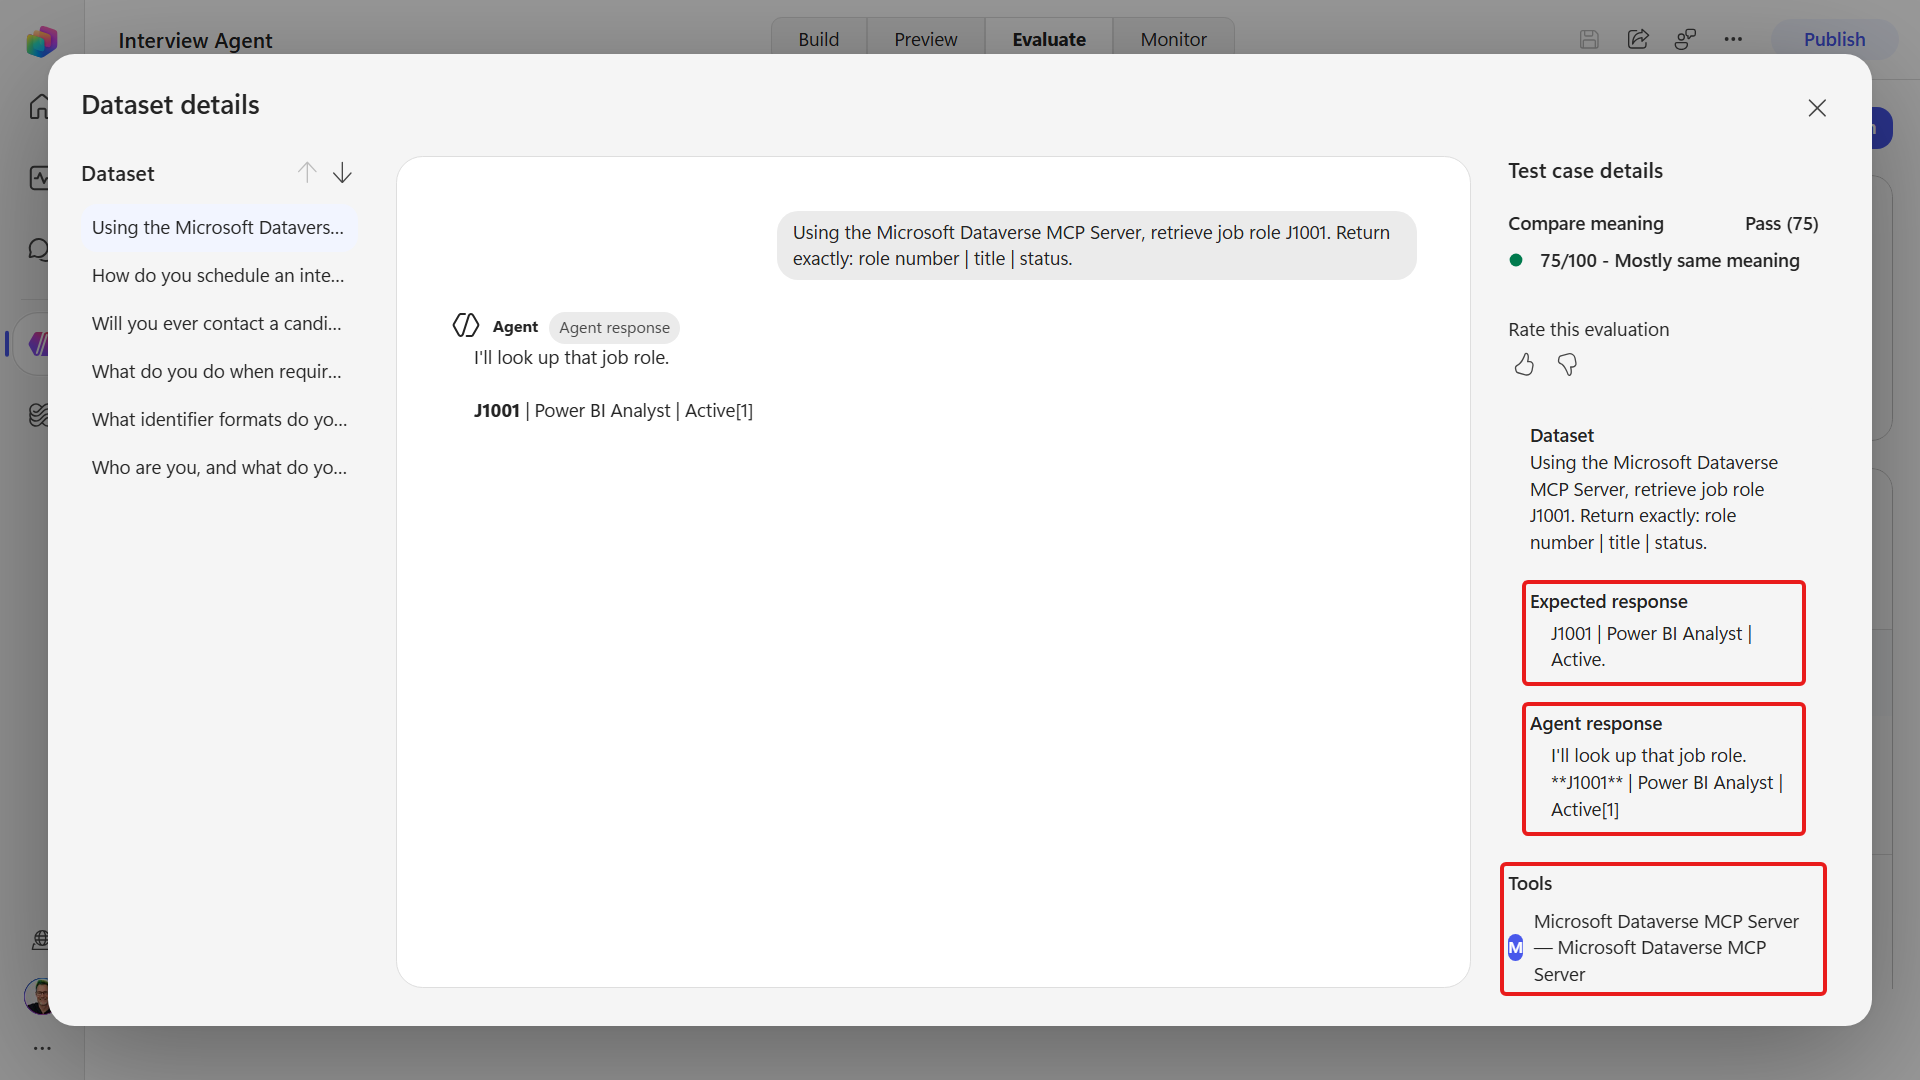Open the user profile avatar
This screenshot has width=1920, height=1080.
[39, 996]
